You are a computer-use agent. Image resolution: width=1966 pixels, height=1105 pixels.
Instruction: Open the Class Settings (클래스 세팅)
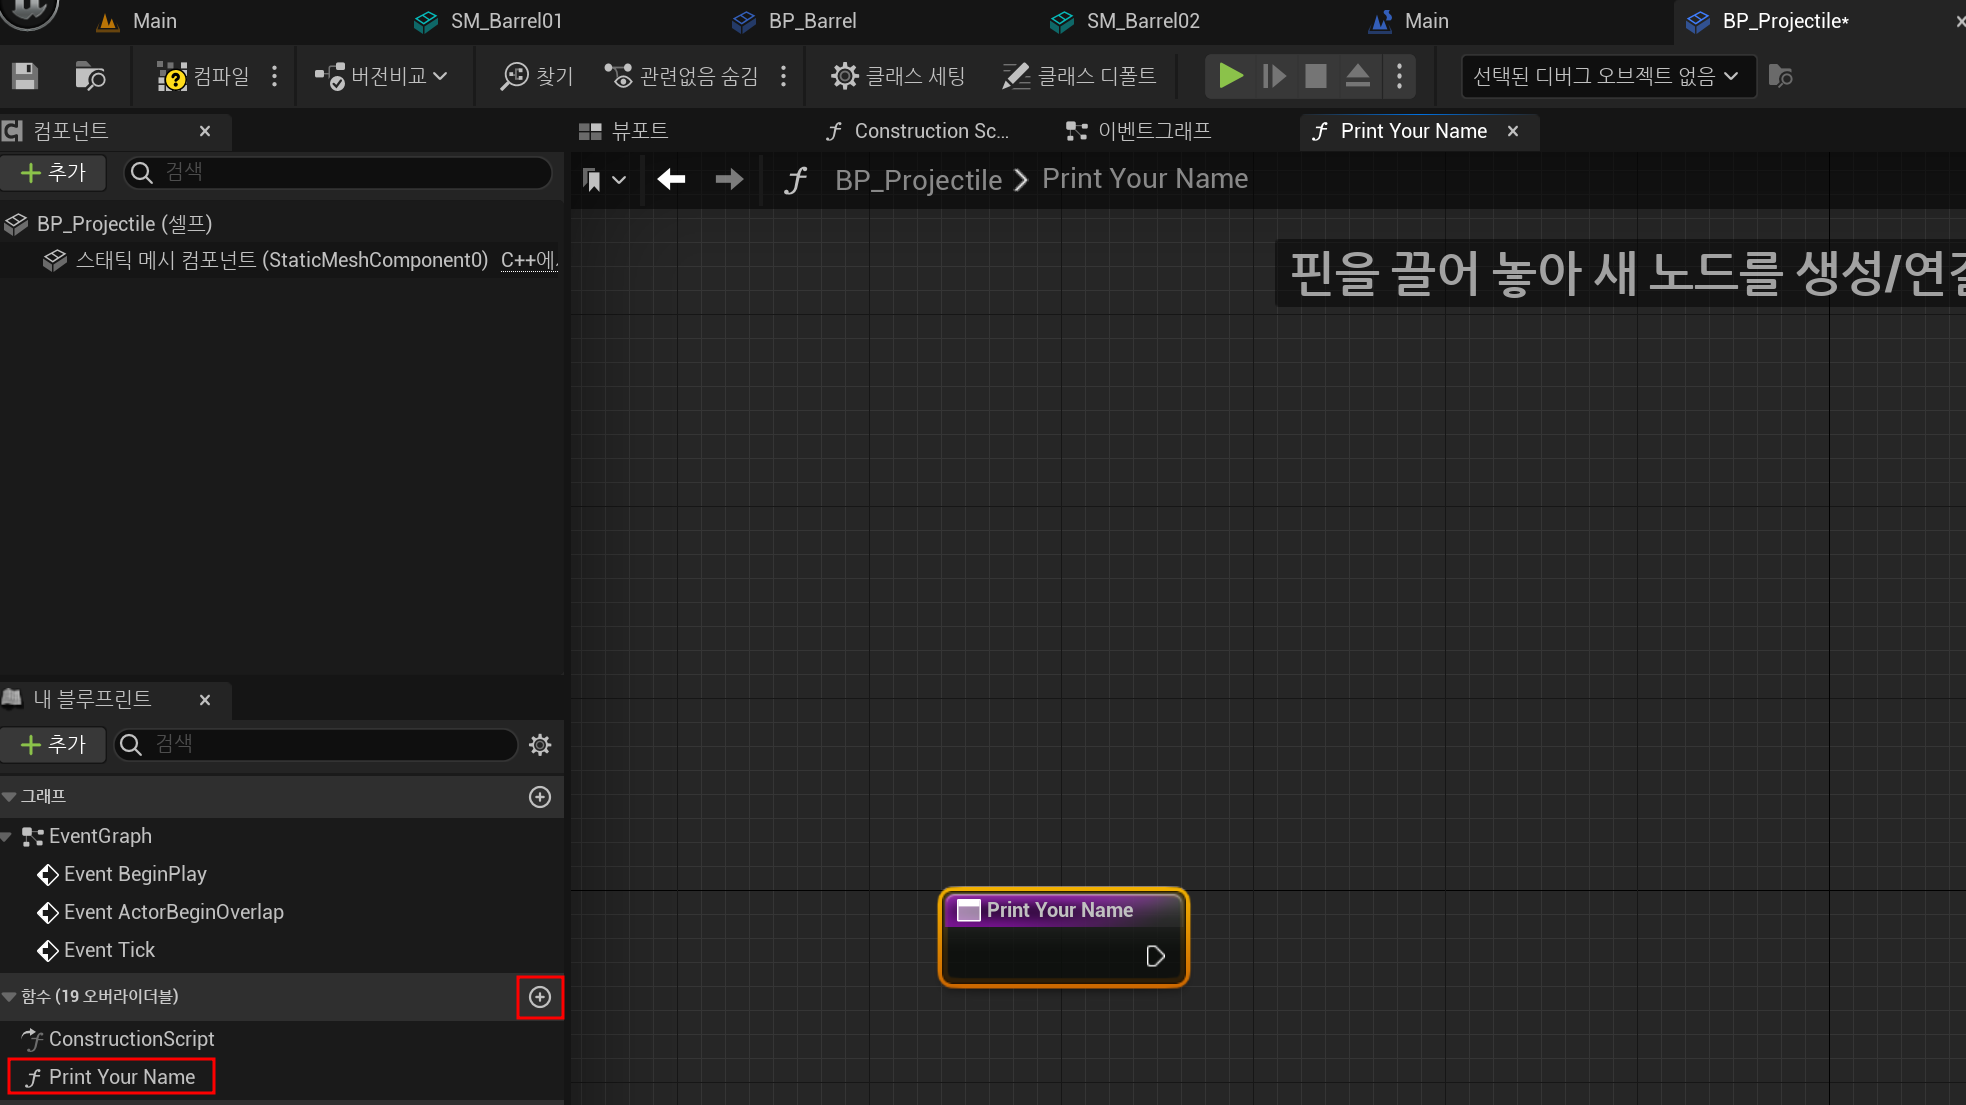[x=898, y=76]
